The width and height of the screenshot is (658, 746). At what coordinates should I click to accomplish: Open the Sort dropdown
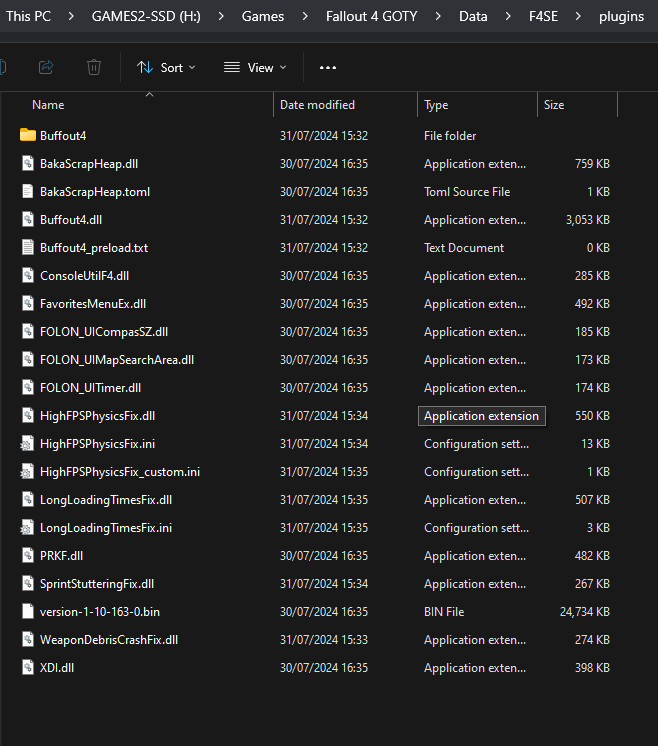click(x=166, y=68)
